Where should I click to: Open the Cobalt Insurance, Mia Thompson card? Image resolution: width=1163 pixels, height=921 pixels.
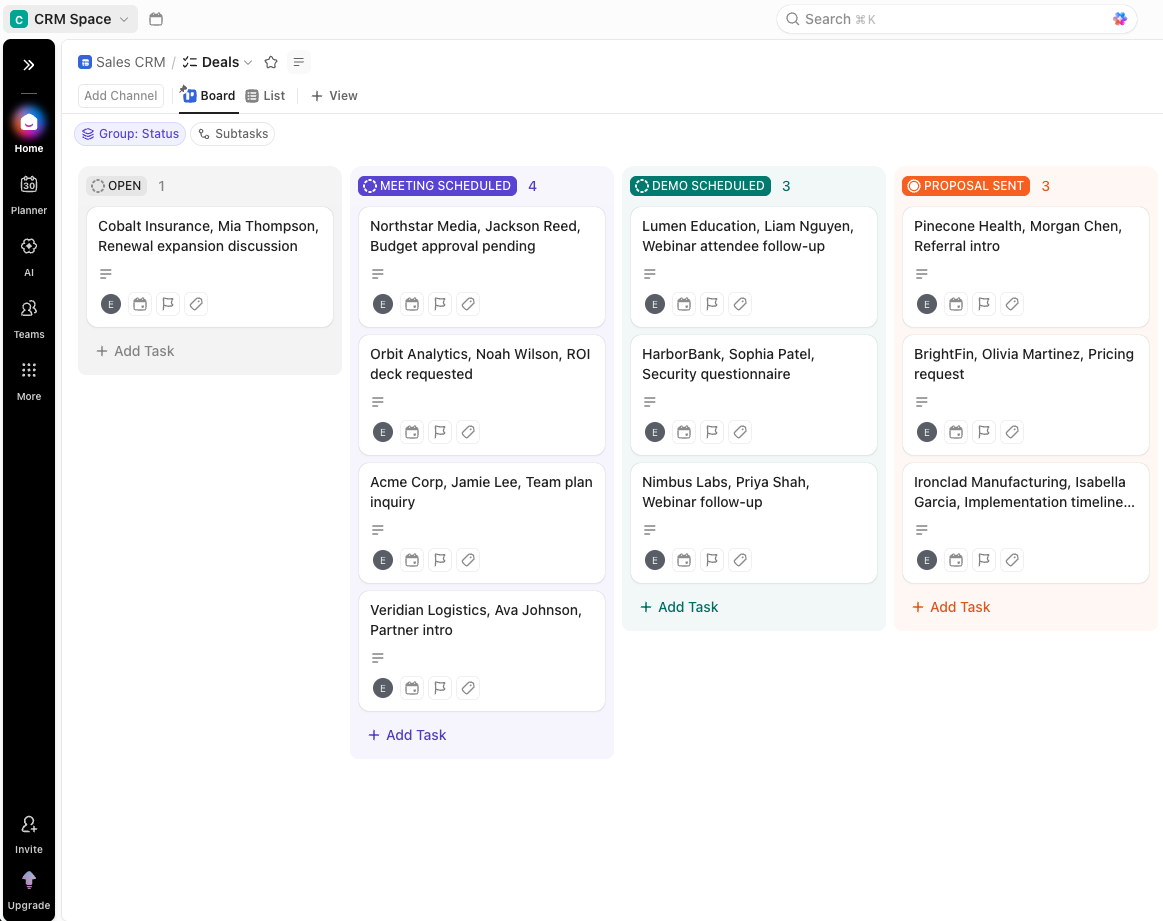210,267
